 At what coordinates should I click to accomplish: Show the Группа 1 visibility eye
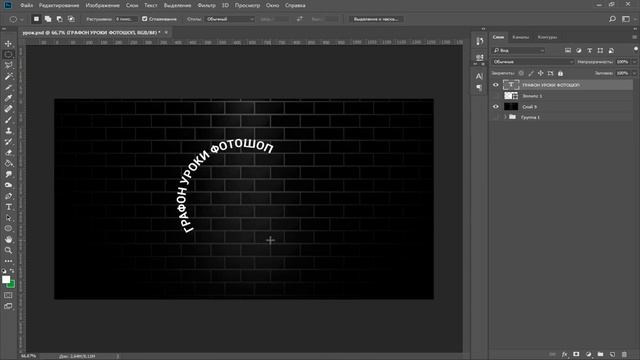point(496,117)
